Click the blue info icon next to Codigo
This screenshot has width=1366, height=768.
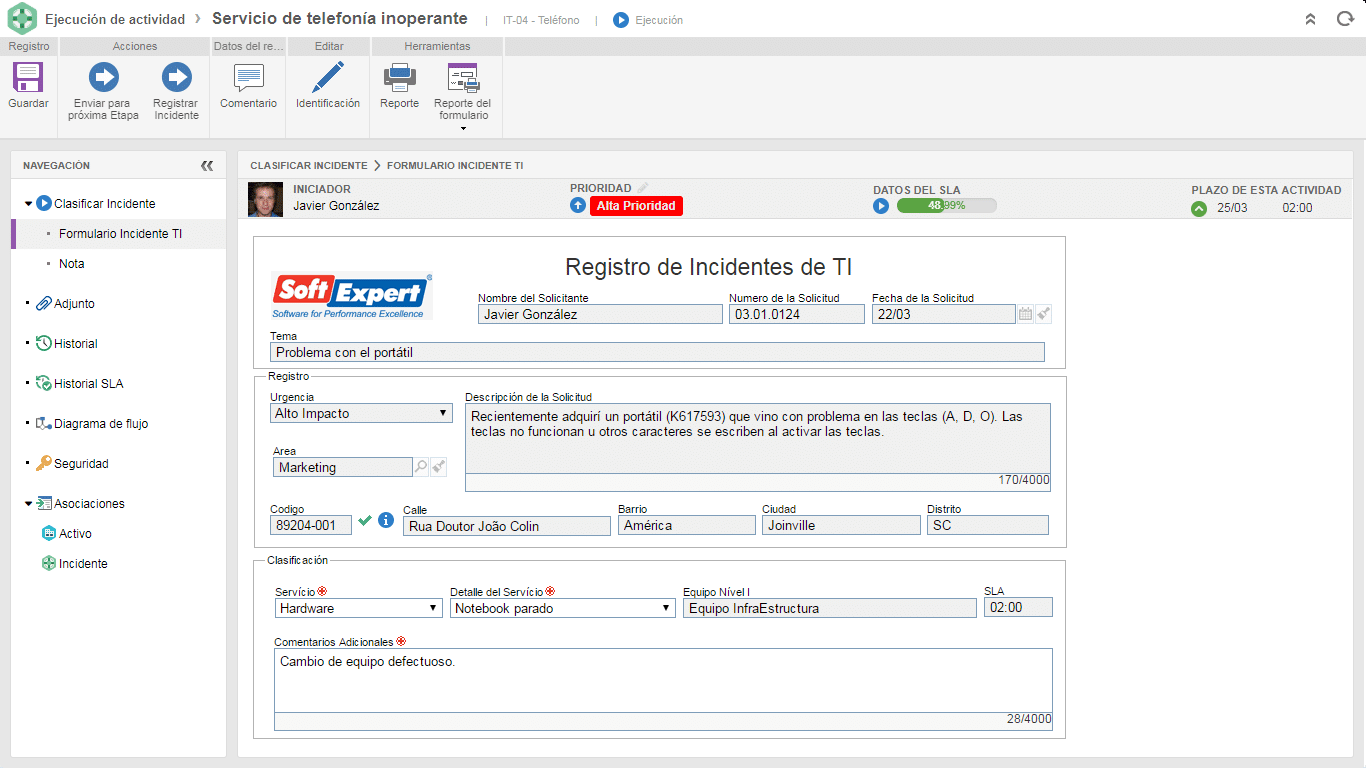click(386, 520)
